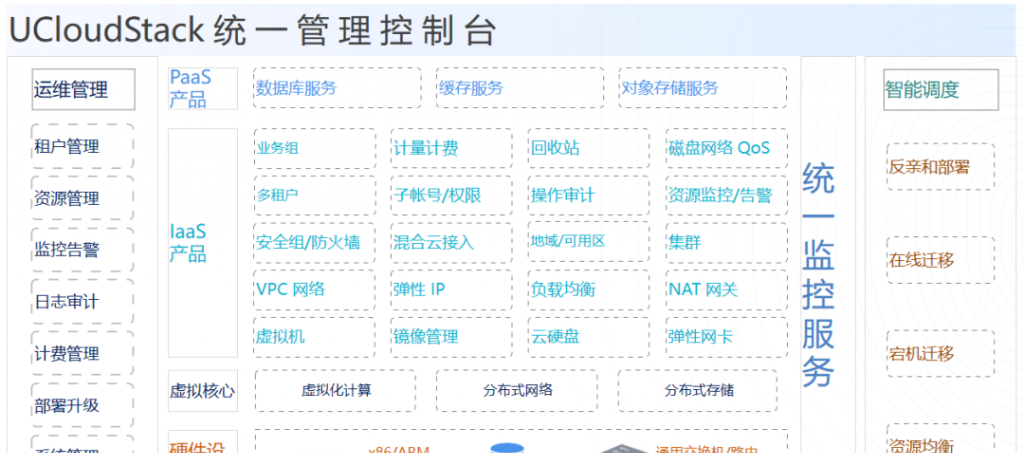Select the 数据库服务 box

coord(337,87)
